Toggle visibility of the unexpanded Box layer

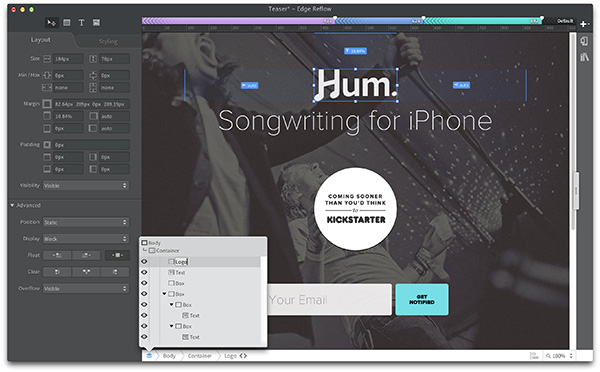click(x=144, y=283)
